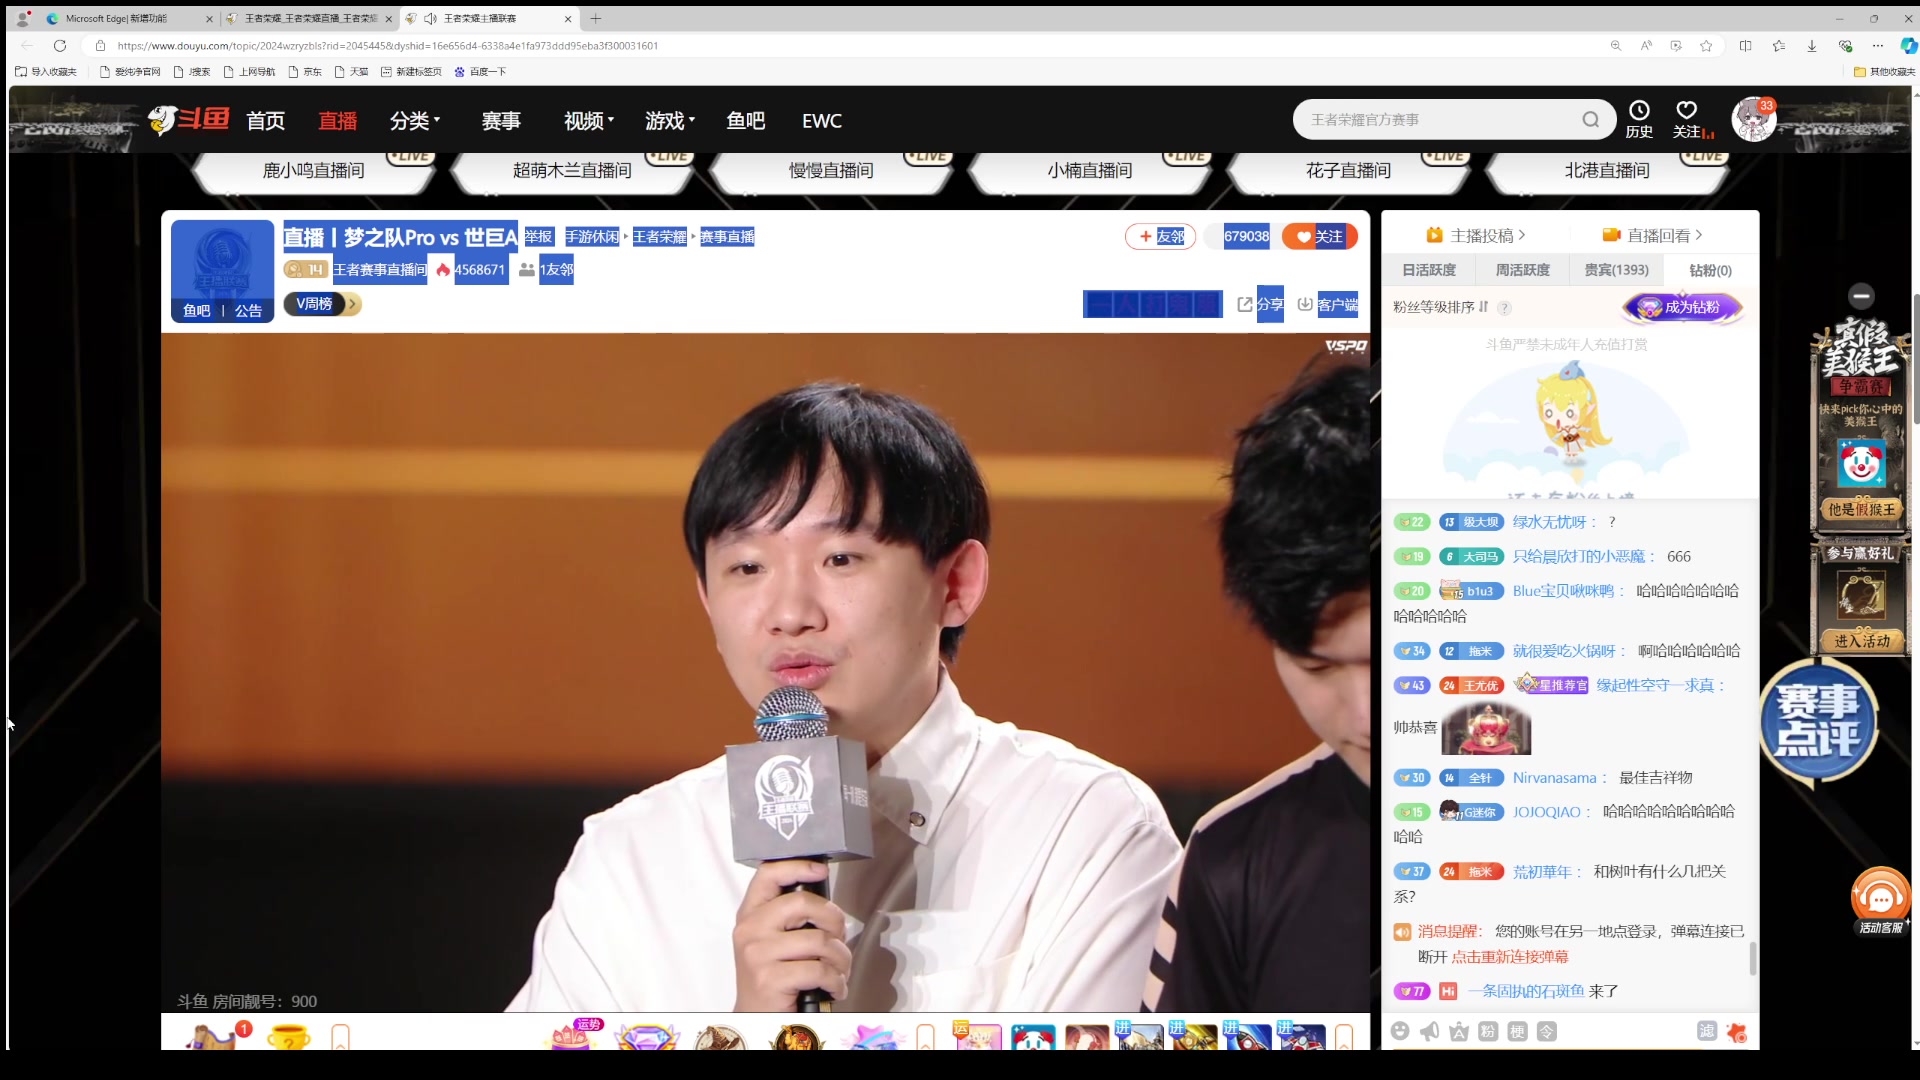
Task: Toggle the 关注 follow button for this room
Action: click(x=1319, y=237)
